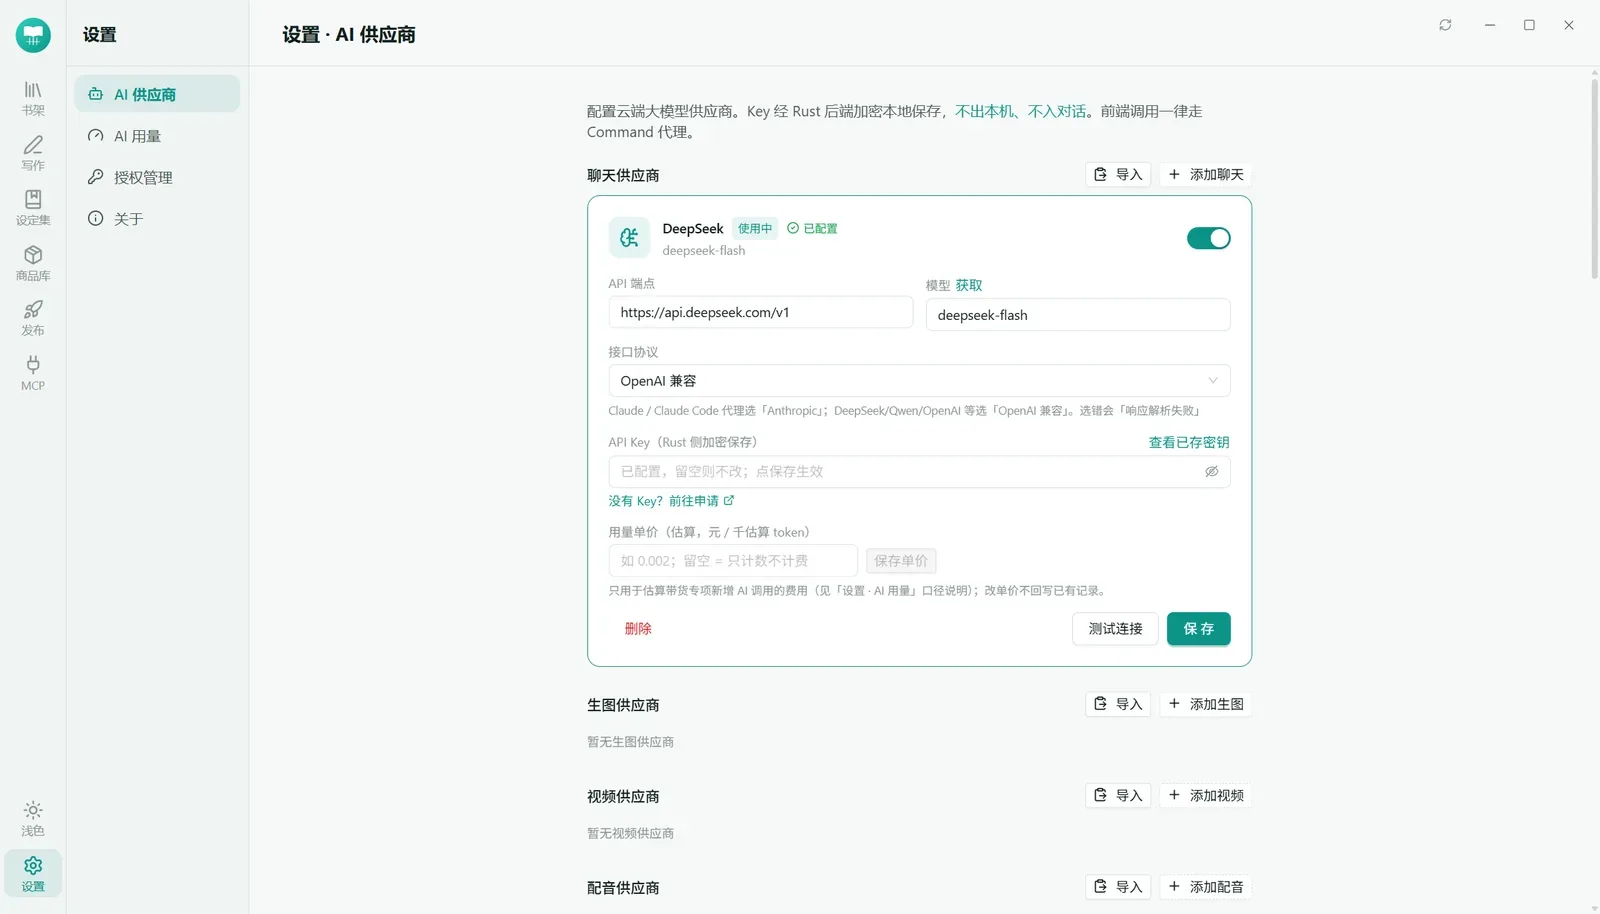Image resolution: width=1600 pixels, height=914 pixels.
Task: Click the vertical scrollbar on the right
Action: (x=1594, y=180)
